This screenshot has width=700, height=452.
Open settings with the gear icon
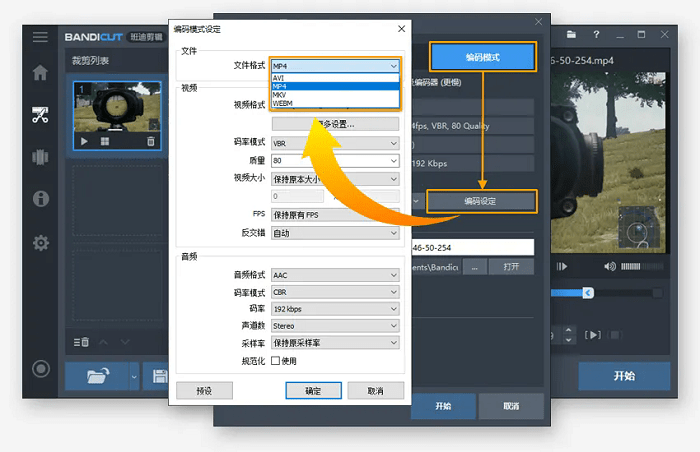40,243
